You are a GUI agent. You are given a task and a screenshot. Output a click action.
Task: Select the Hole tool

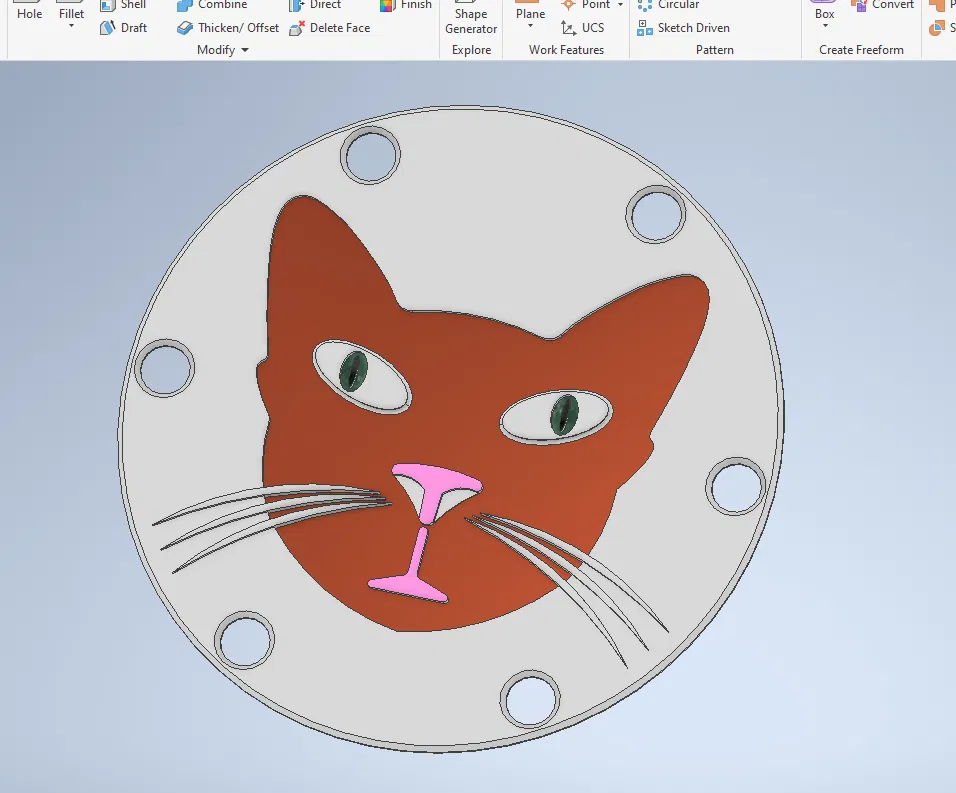(29, 13)
